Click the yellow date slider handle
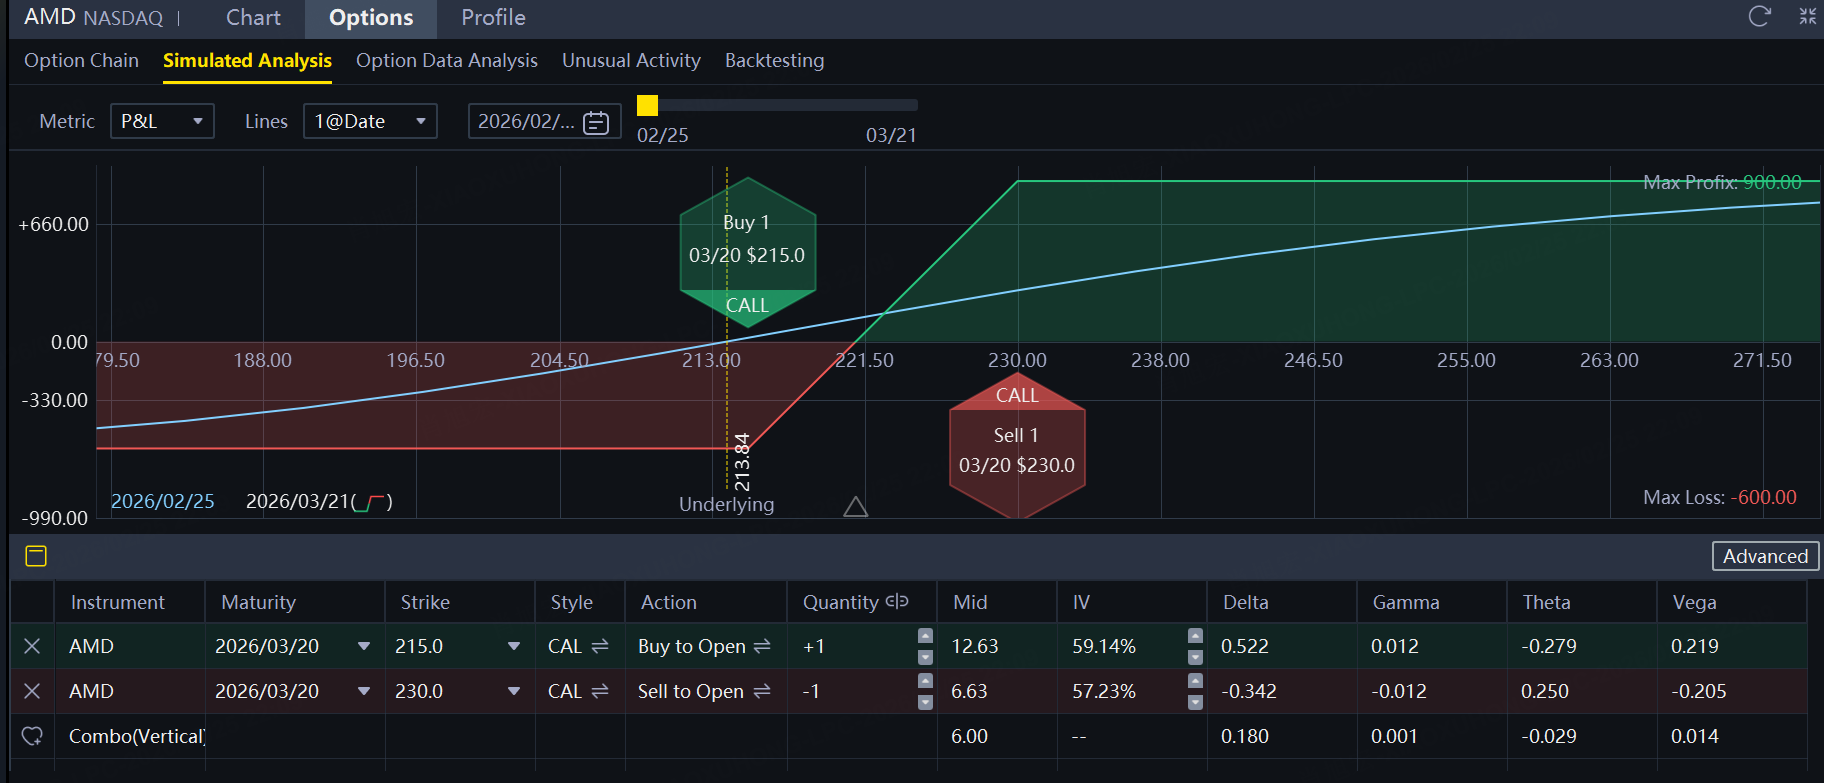The image size is (1824, 783). pos(647,105)
